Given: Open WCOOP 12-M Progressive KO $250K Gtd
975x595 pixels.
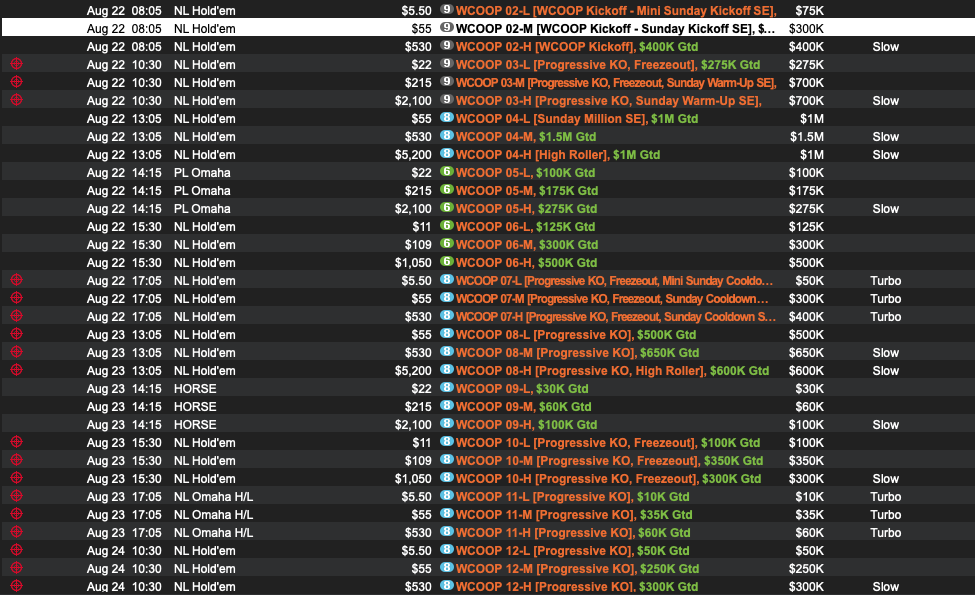Looking at the screenshot, I should (x=578, y=570).
